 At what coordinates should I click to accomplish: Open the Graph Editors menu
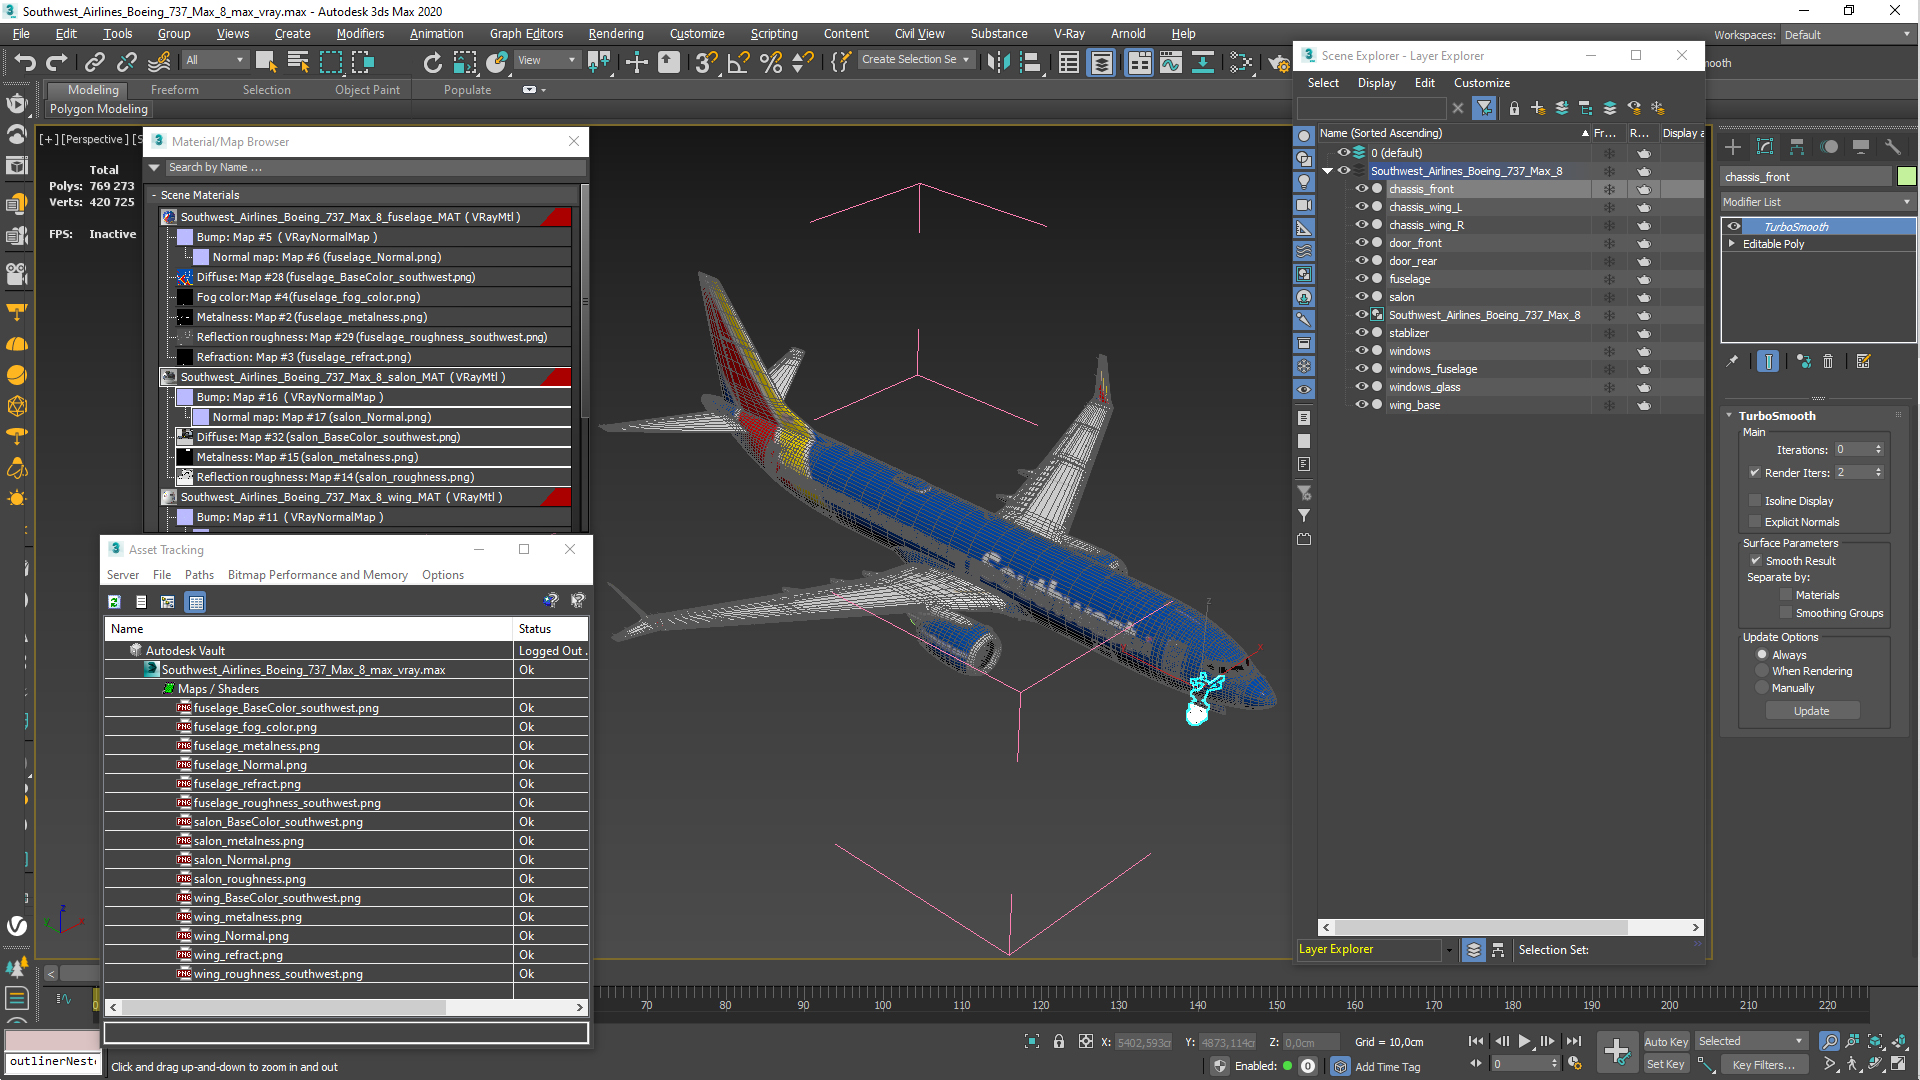click(x=526, y=34)
